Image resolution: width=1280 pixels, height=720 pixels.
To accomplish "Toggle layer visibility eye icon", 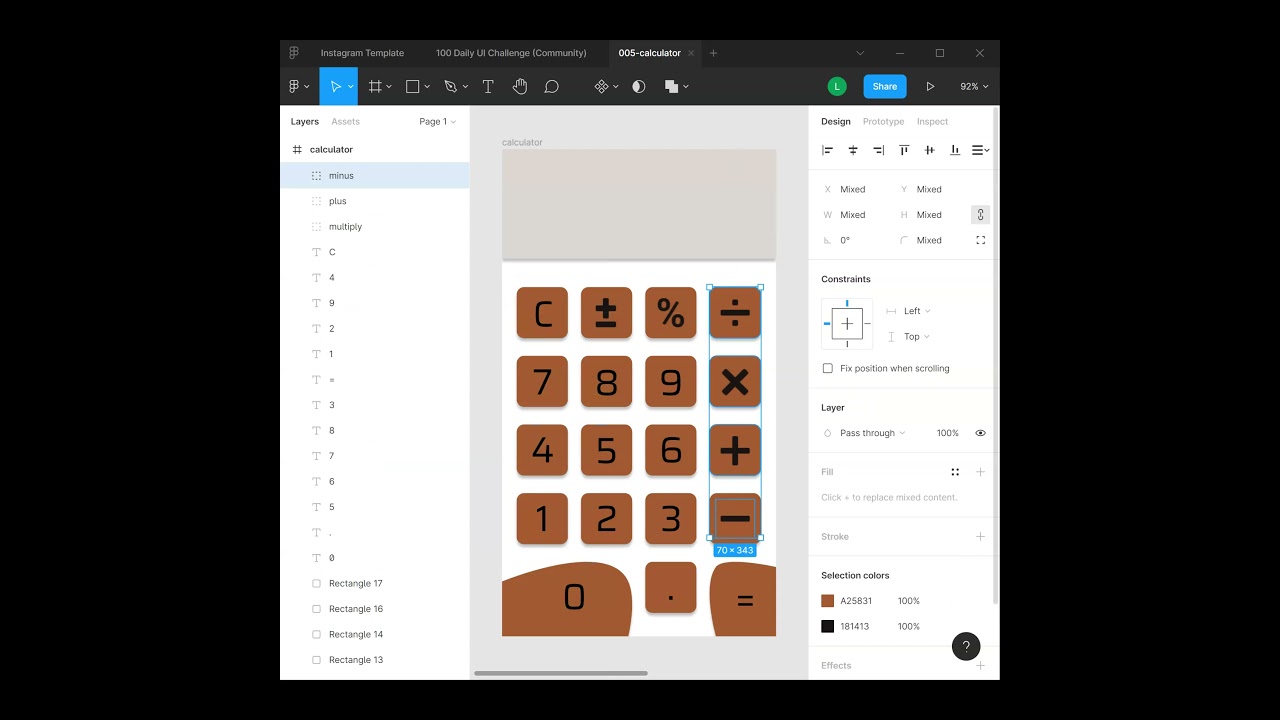I will [x=980, y=433].
